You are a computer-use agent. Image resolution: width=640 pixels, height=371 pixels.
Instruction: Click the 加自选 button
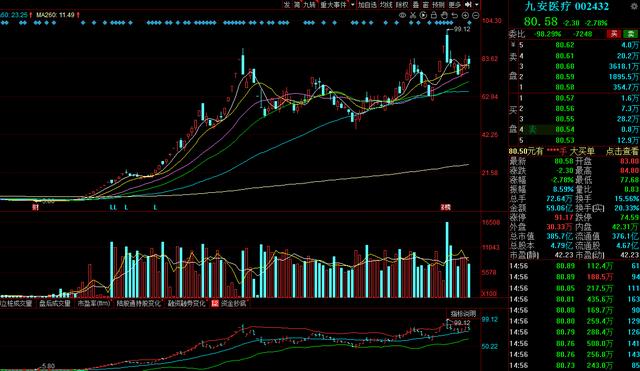[367, 4]
